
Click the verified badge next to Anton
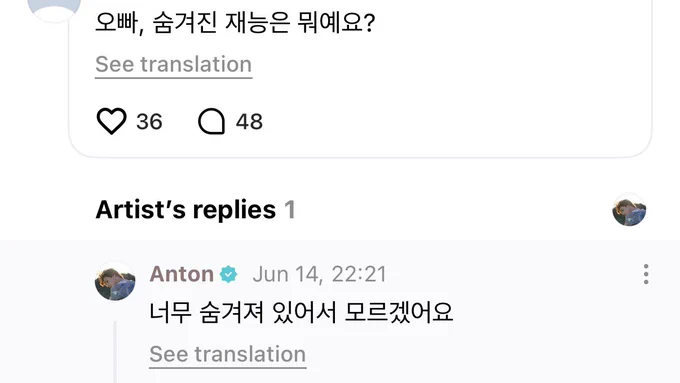tap(229, 275)
